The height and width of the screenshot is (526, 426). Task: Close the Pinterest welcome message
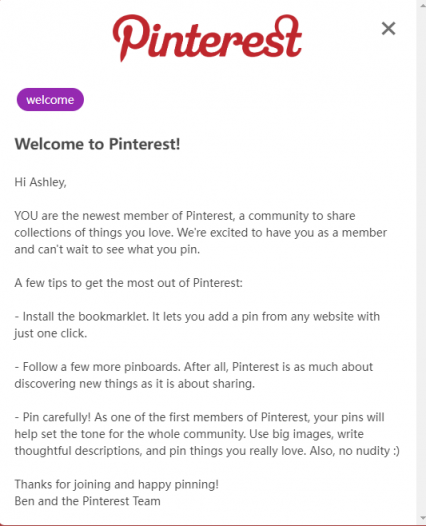(388, 29)
